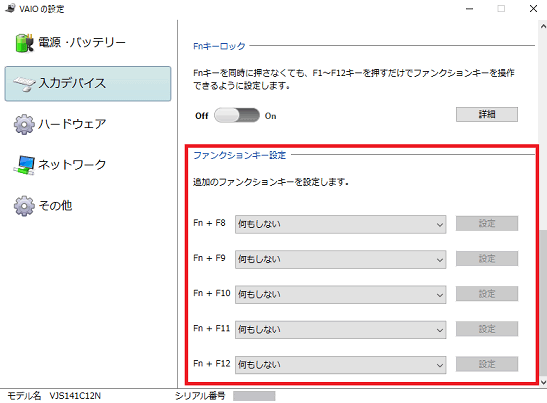This screenshot has height=403, width=547.
Task: Open the 電源・バッテリー section
Action: coord(82,43)
